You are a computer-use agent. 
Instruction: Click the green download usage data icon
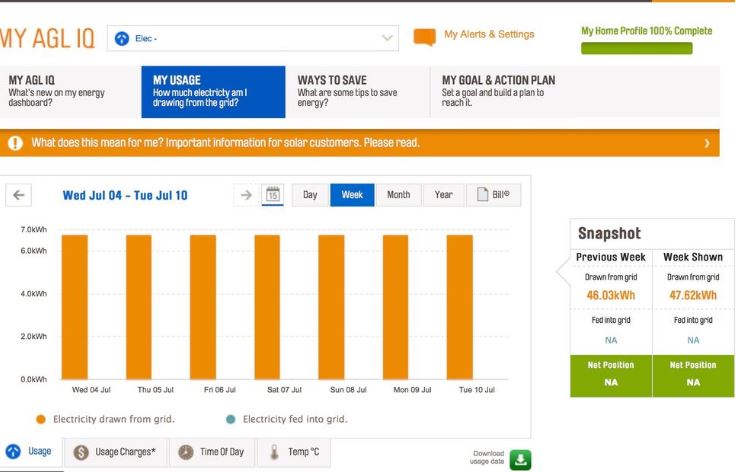coord(520,459)
